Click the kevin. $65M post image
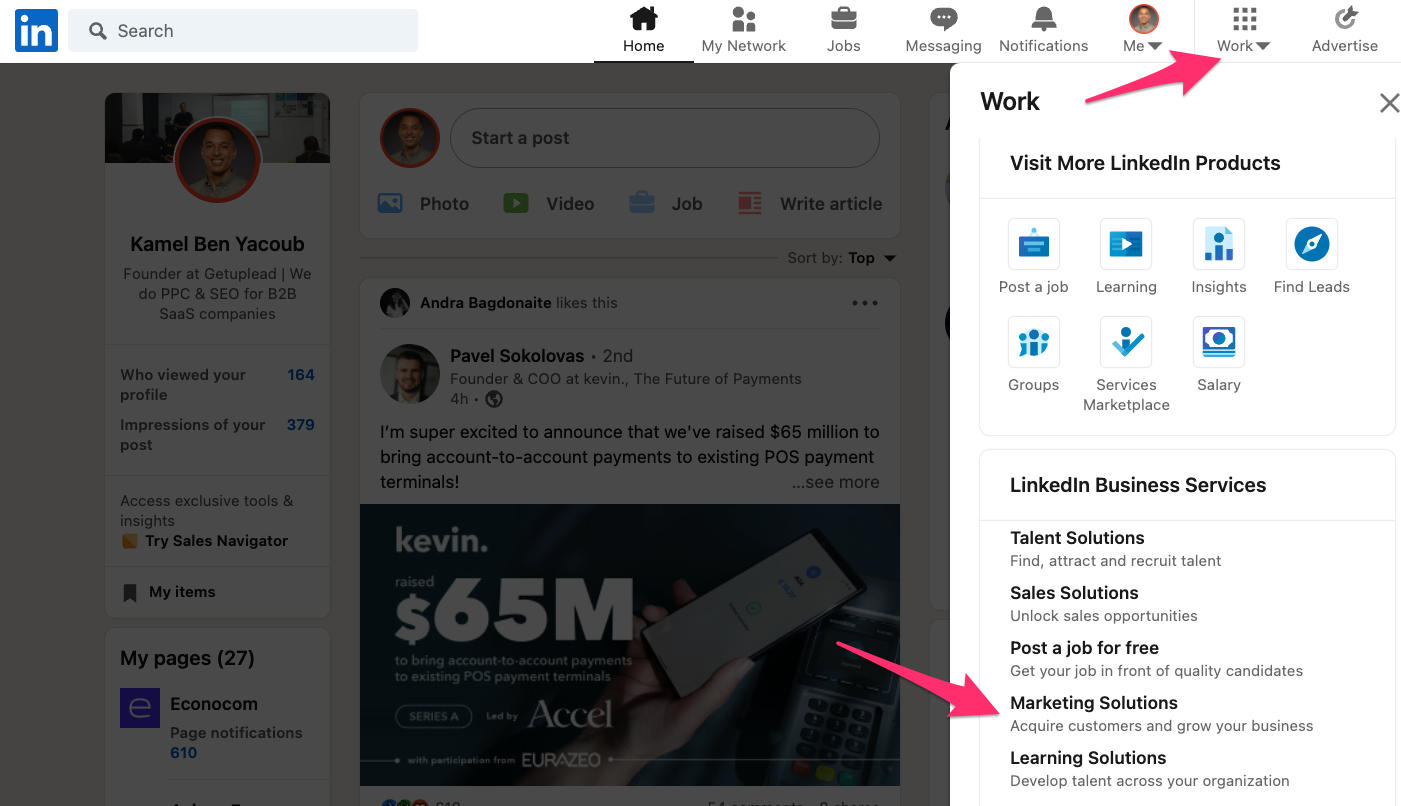Viewport: 1401px width, 806px height. (x=630, y=644)
